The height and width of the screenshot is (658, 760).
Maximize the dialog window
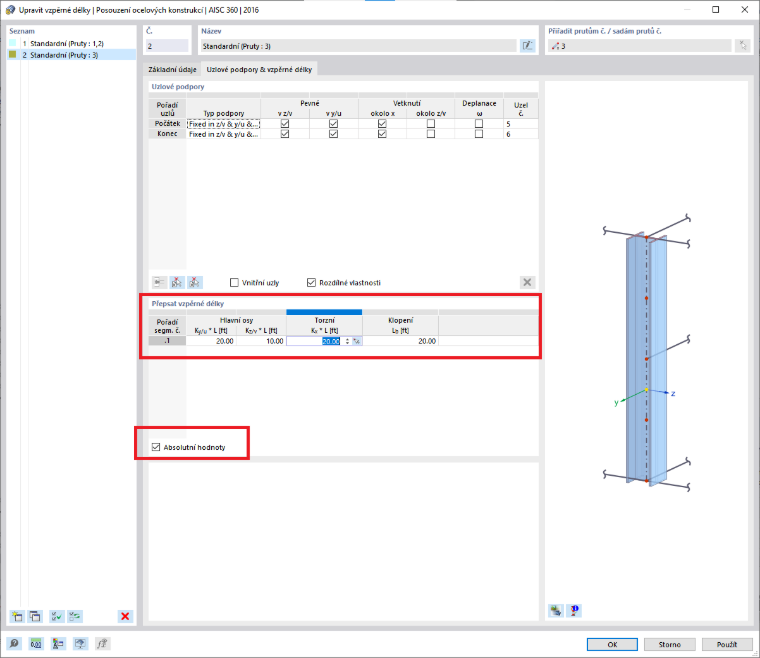(715, 10)
